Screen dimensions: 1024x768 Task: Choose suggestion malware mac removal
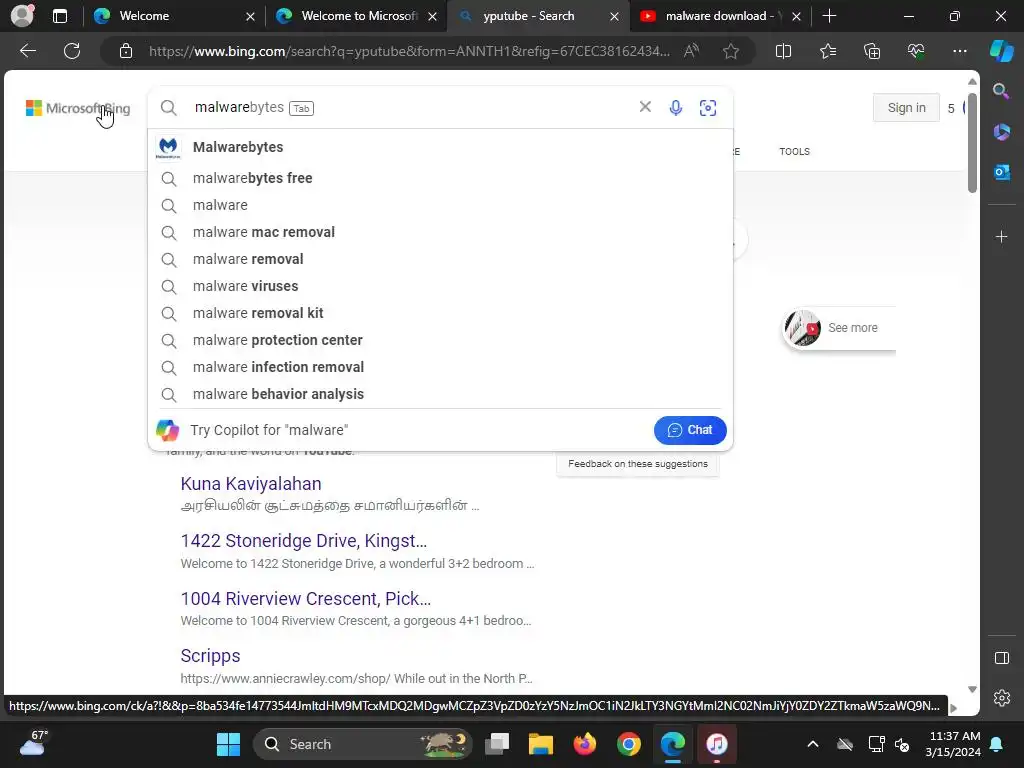click(x=441, y=232)
